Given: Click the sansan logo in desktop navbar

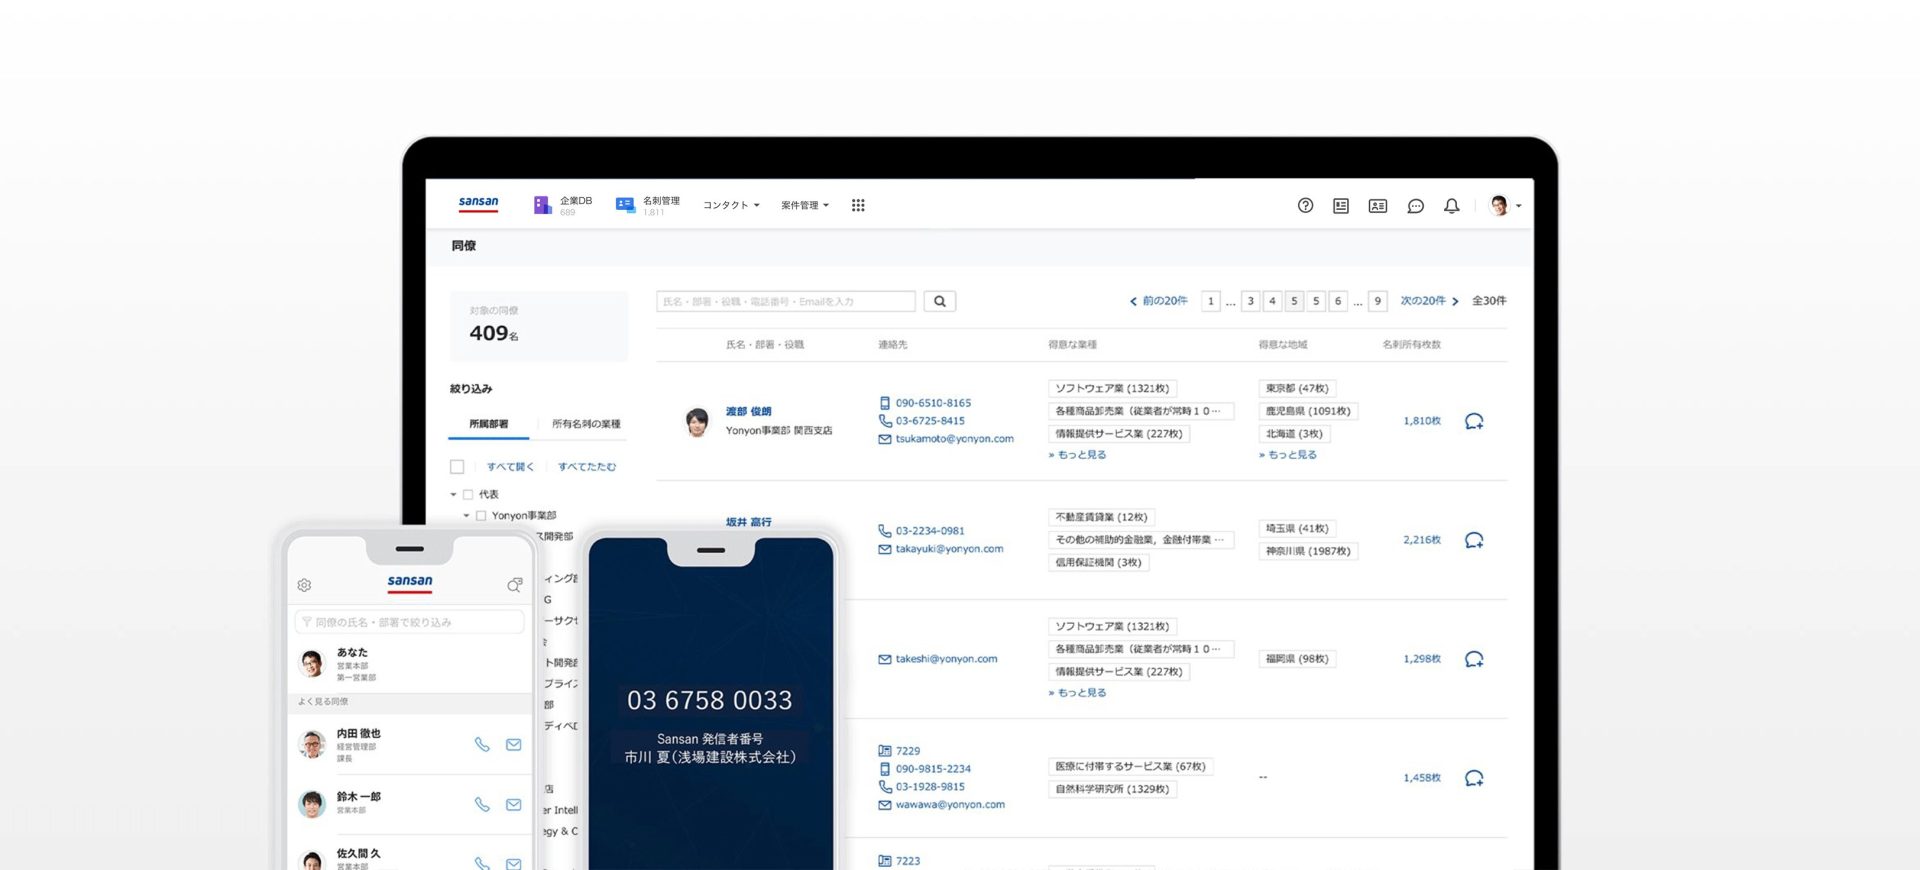Looking at the screenshot, I should click(478, 203).
